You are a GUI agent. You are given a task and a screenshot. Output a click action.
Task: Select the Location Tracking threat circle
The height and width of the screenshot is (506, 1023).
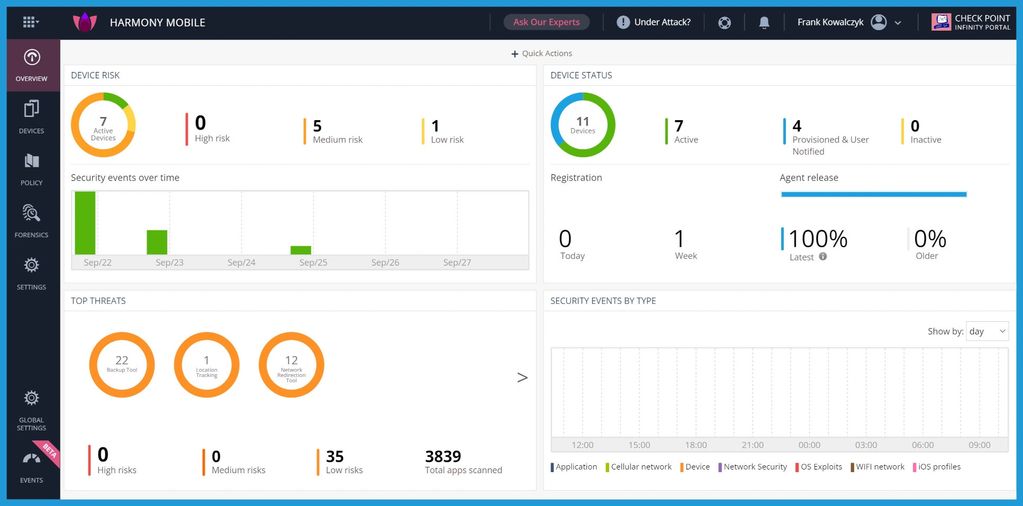click(x=207, y=365)
